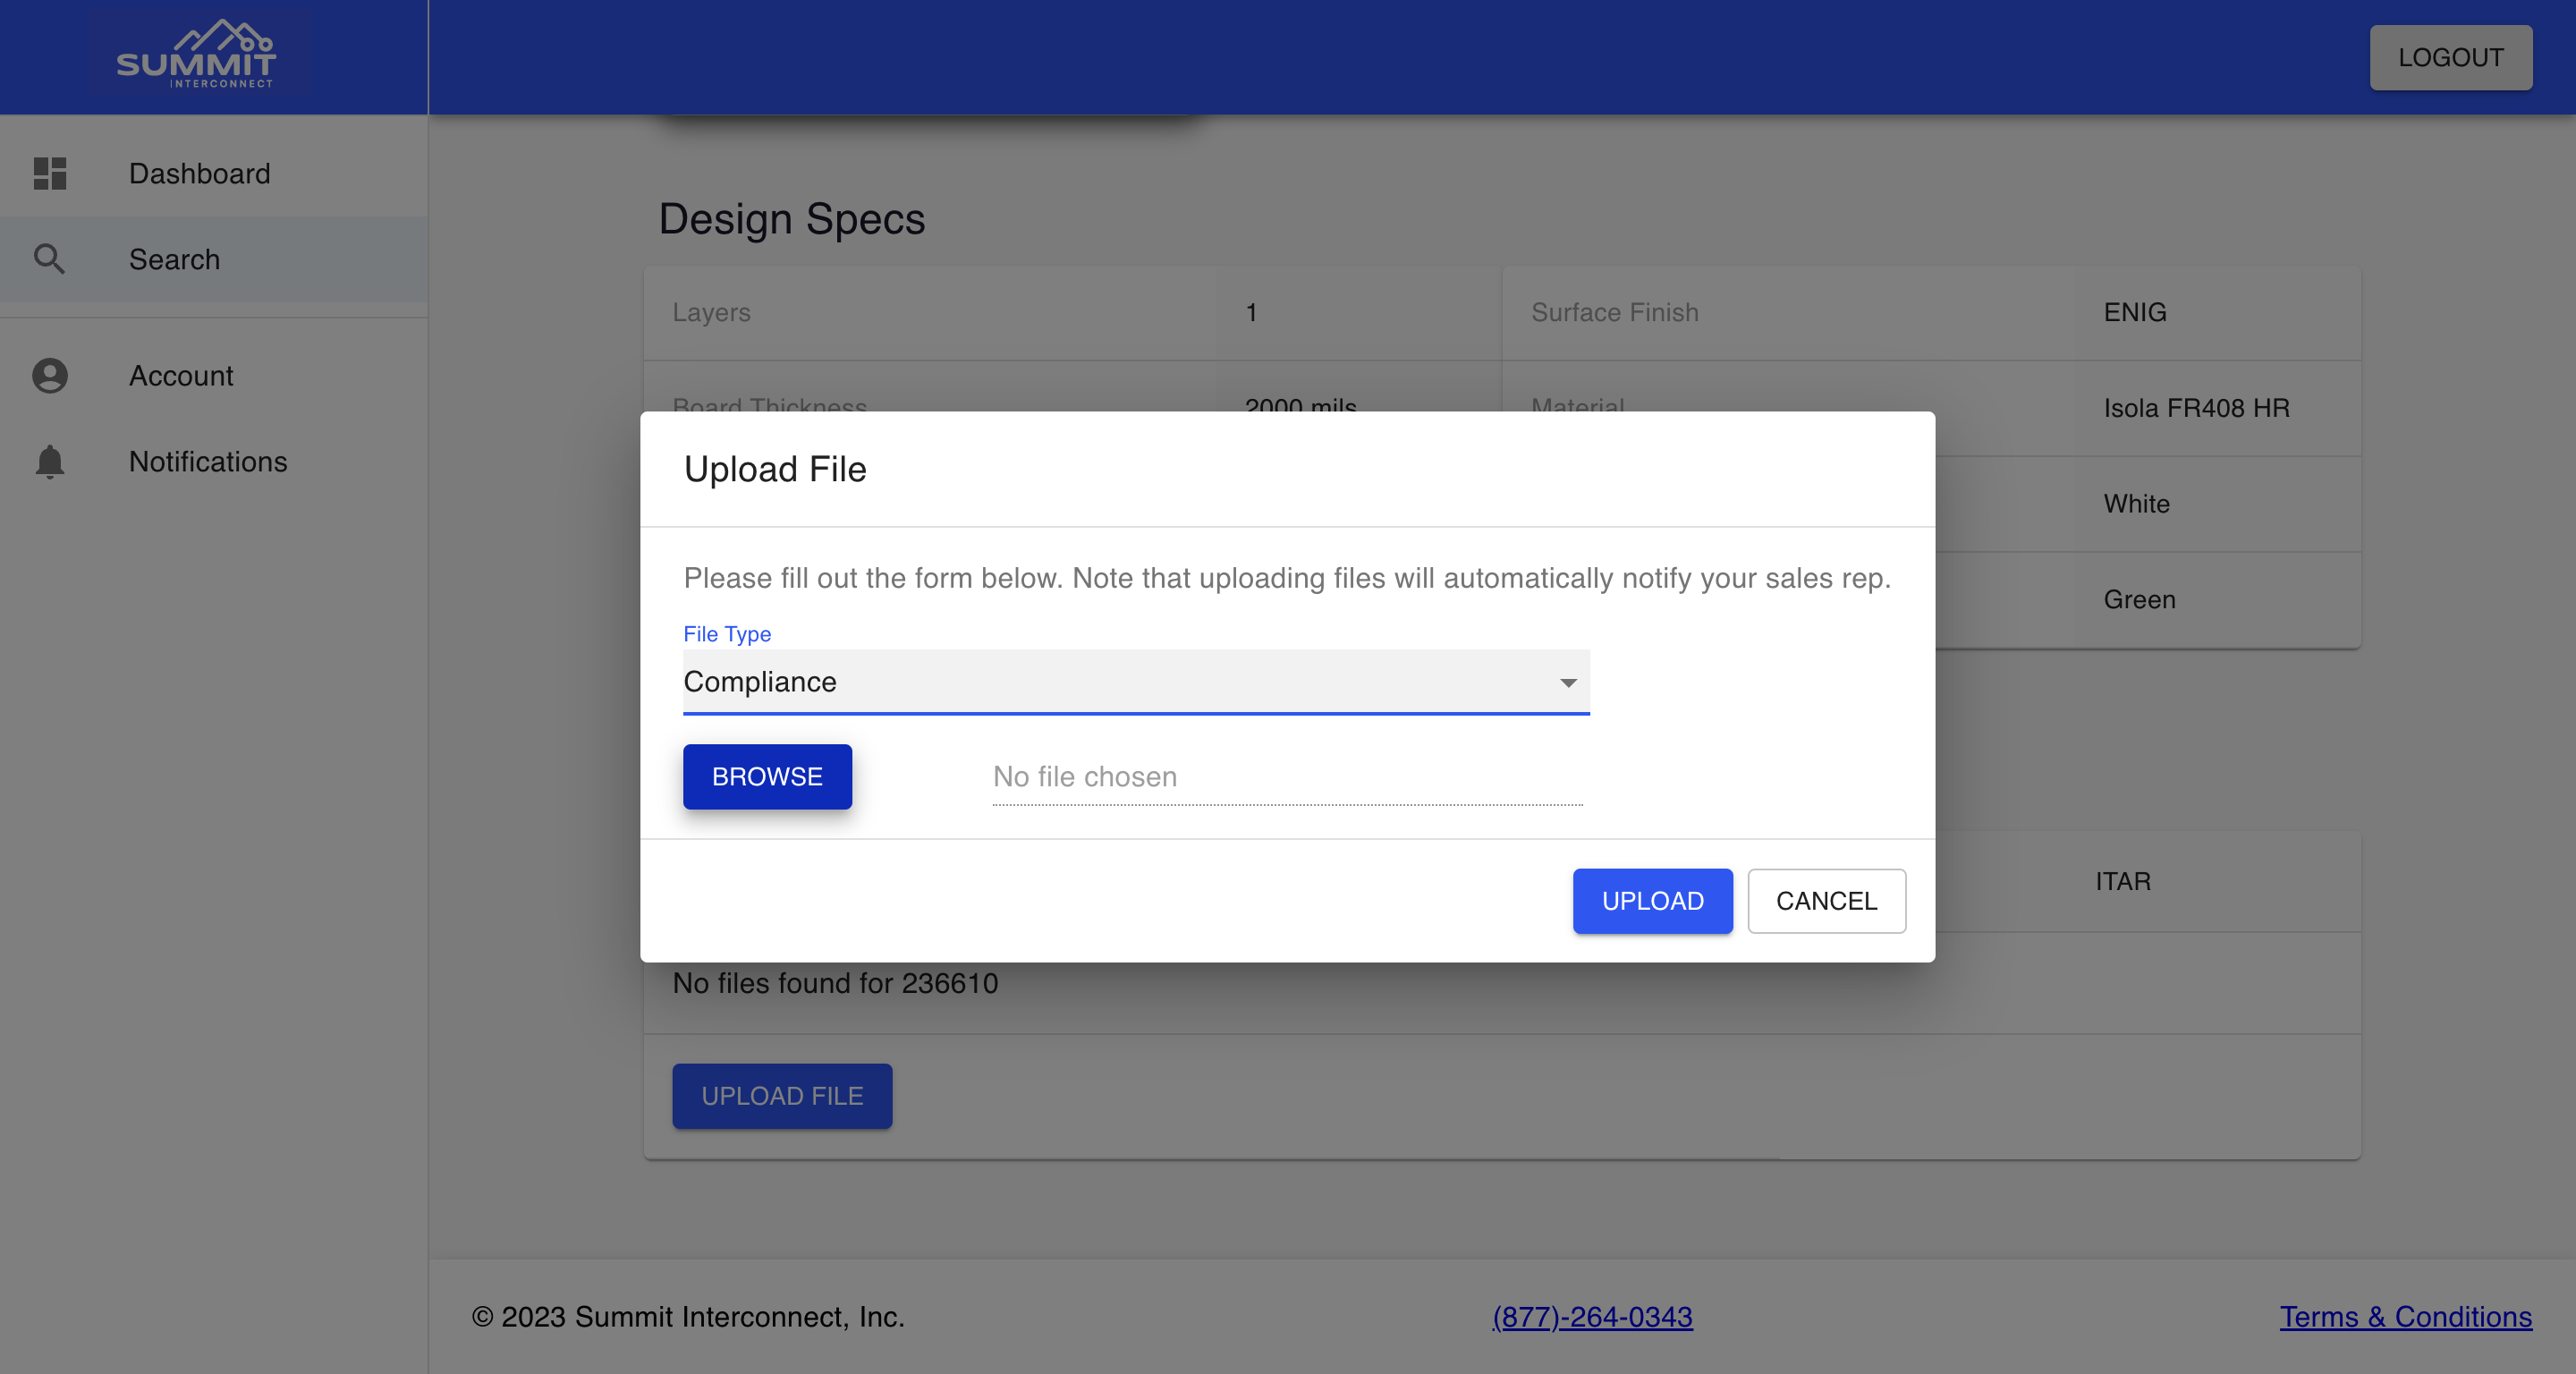The width and height of the screenshot is (2576, 1374).
Task: Open the Dashboard menu item
Action: coord(214,173)
